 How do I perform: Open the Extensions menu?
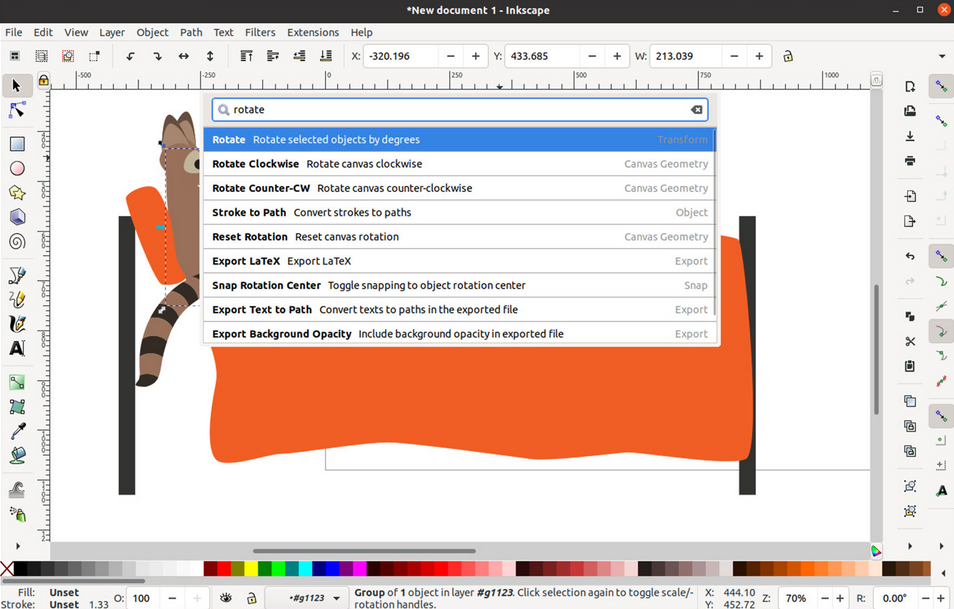(x=313, y=32)
